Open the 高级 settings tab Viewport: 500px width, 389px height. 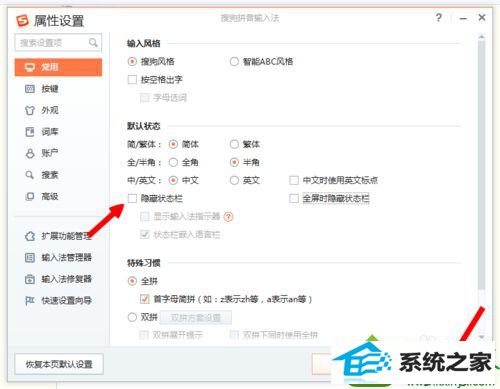(50, 196)
